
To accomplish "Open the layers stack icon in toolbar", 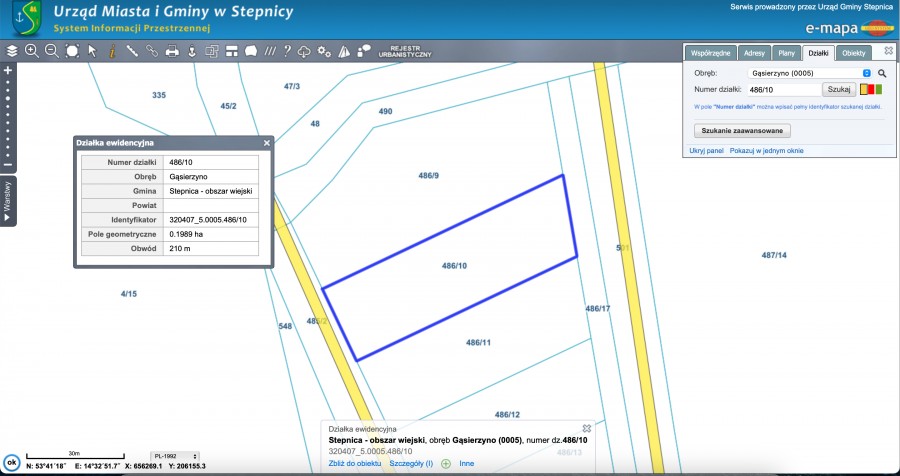I will click(x=11, y=51).
